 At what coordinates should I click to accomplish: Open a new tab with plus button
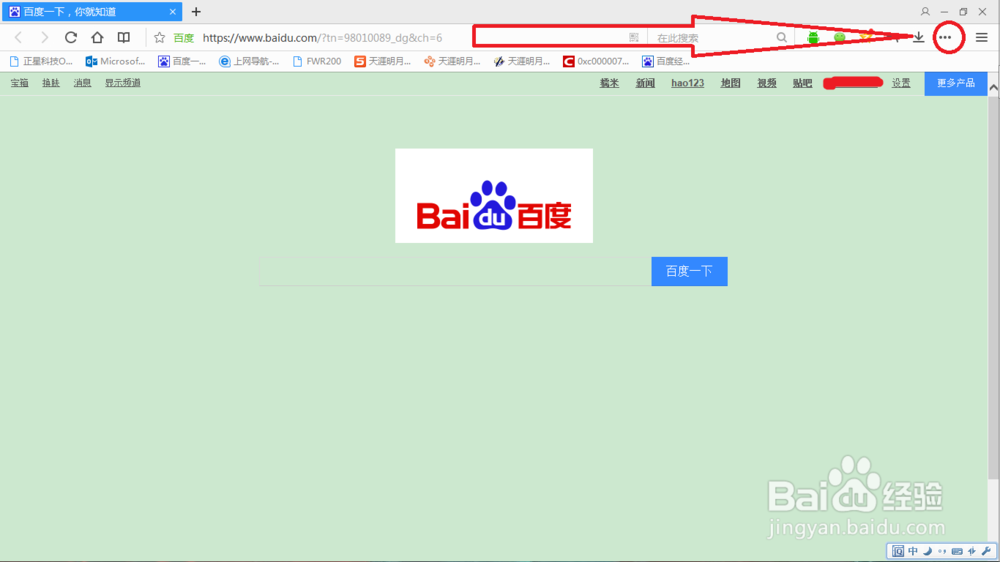(x=196, y=11)
